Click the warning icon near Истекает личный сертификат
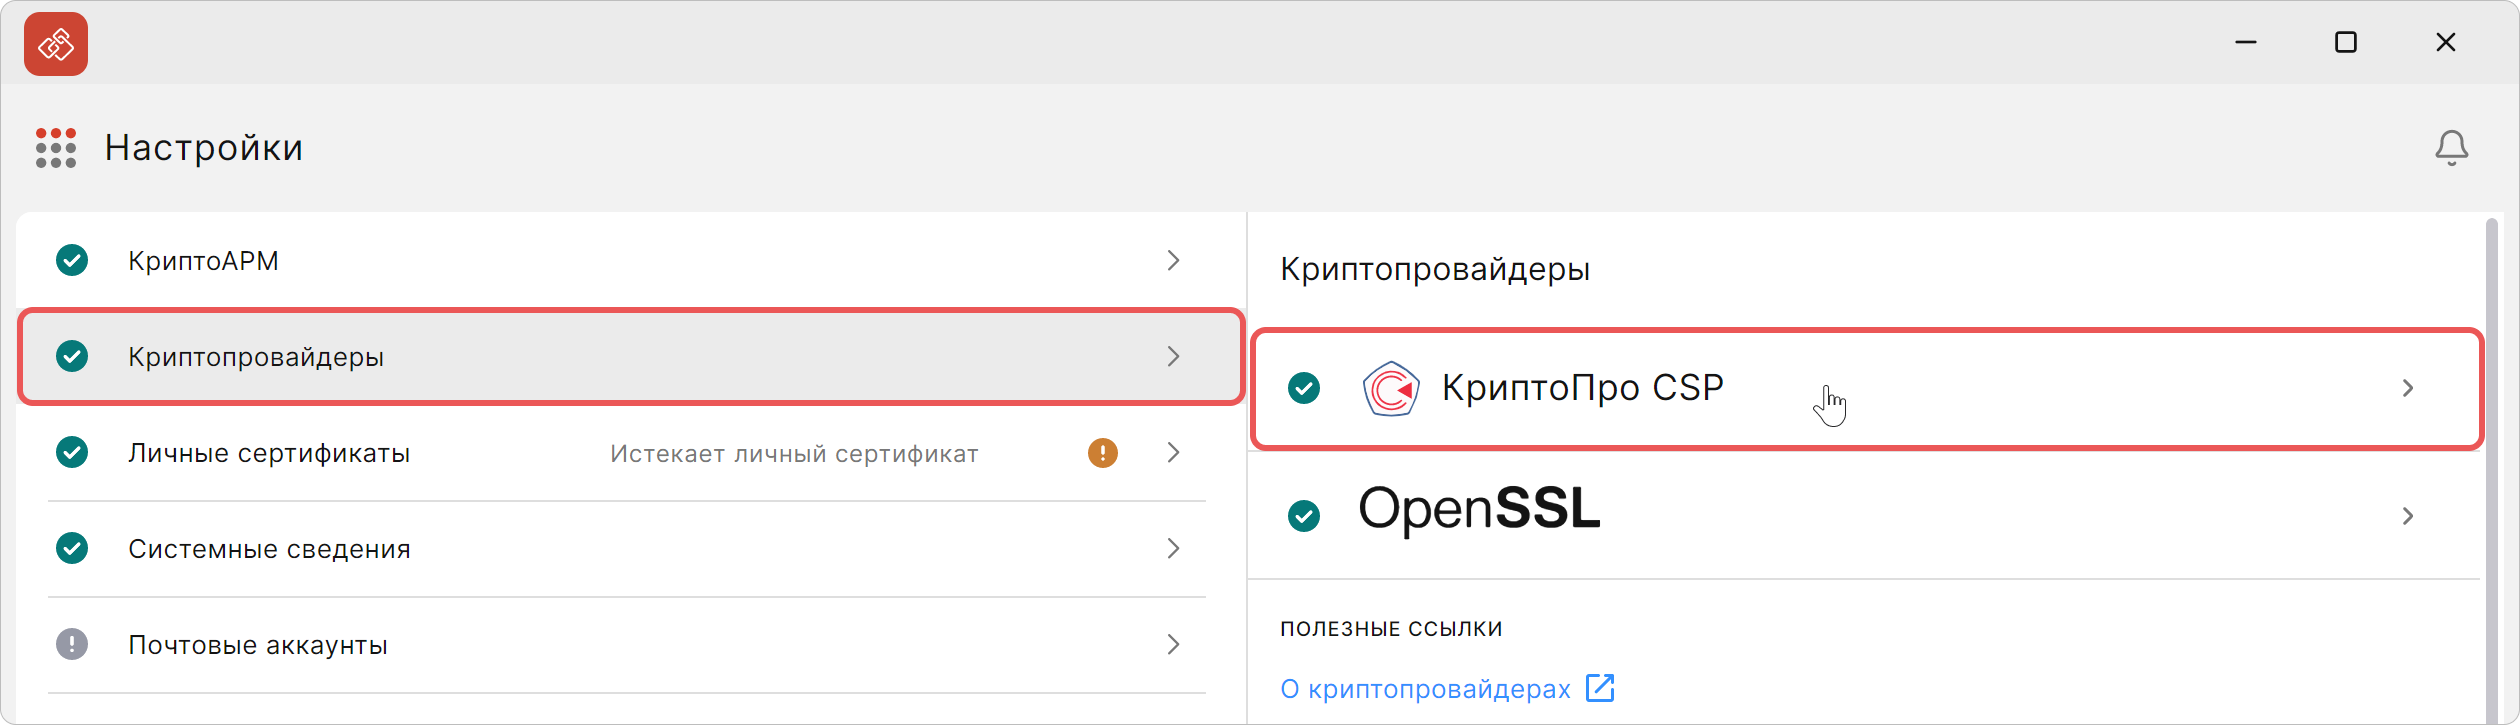Image resolution: width=2520 pixels, height=725 pixels. tap(1101, 453)
